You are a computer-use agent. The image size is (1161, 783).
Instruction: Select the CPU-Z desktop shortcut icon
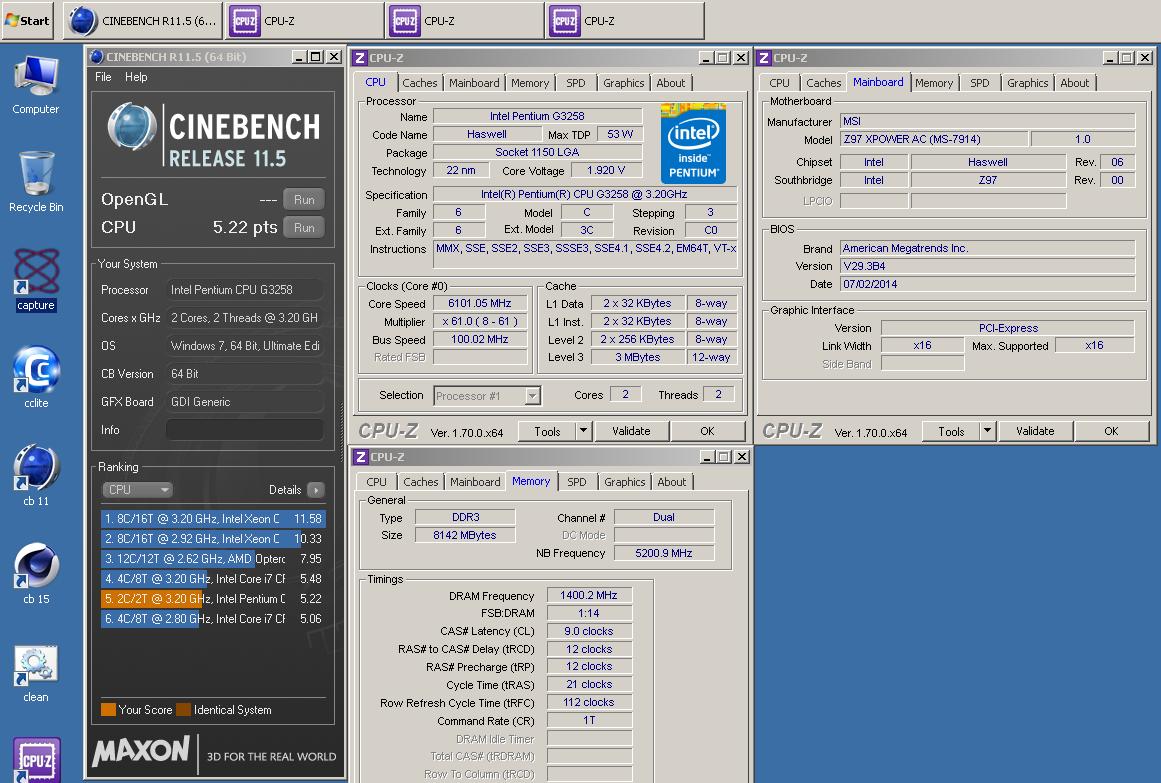click(x=36, y=759)
